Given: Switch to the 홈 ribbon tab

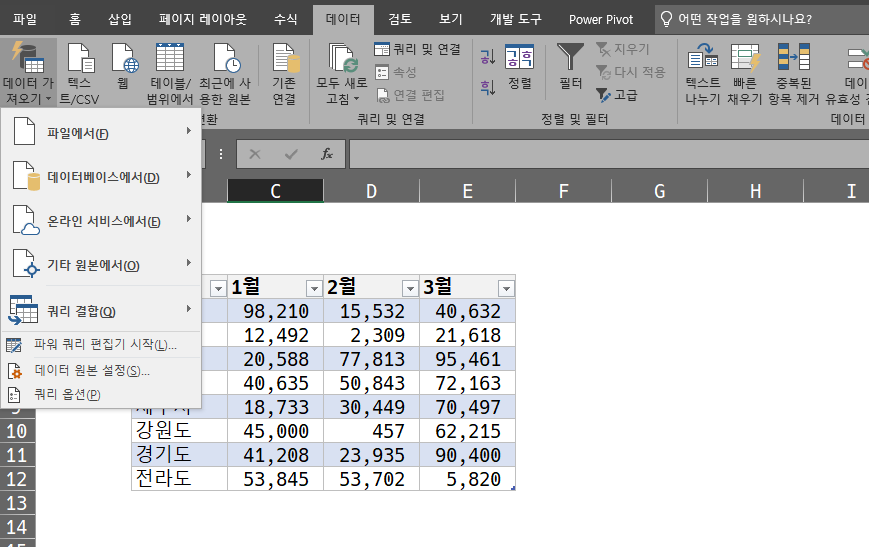Looking at the screenshot, I should tap(75, 19).
